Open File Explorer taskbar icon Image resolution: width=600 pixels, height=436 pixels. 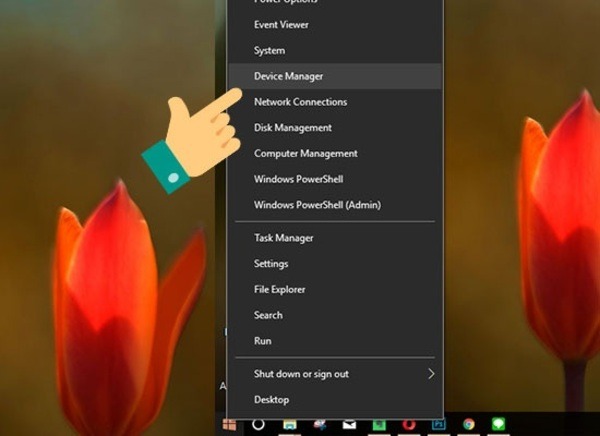pos(290,424)
